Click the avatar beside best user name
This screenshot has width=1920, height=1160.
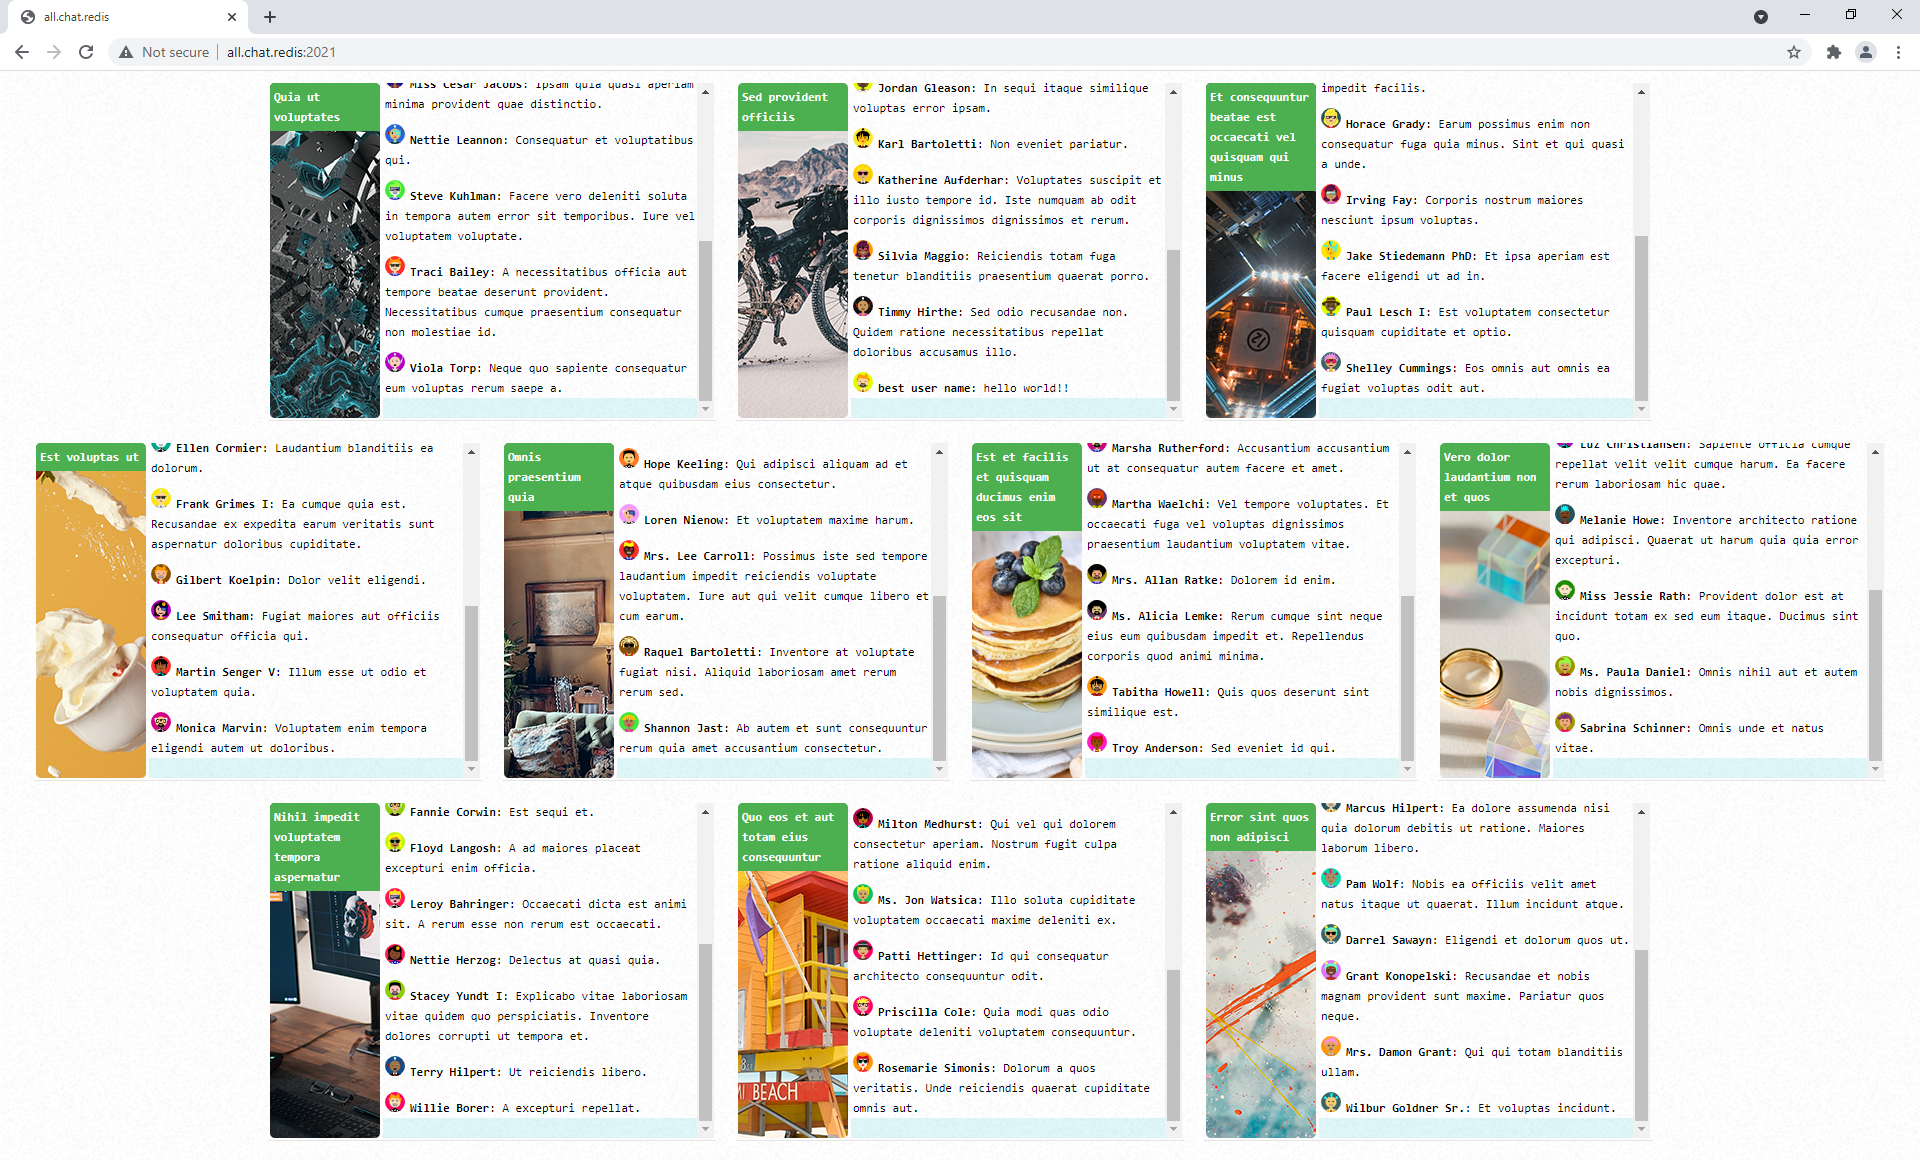click(x=863, y=383)
